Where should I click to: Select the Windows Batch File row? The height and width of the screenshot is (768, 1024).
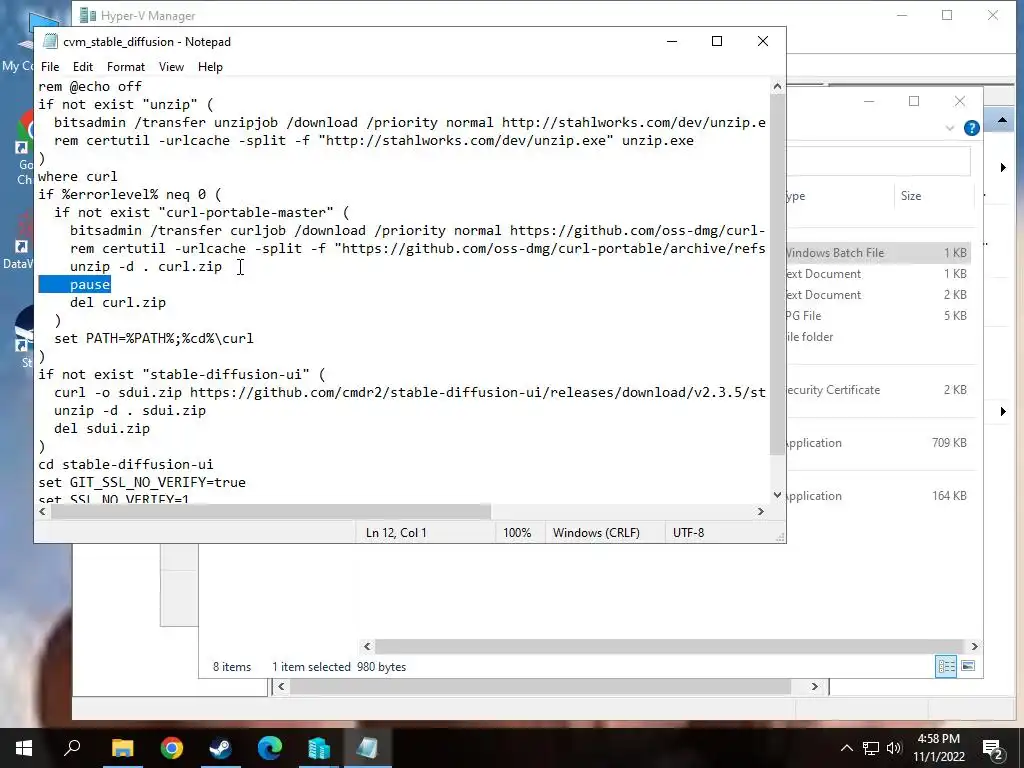coord(878,253)
